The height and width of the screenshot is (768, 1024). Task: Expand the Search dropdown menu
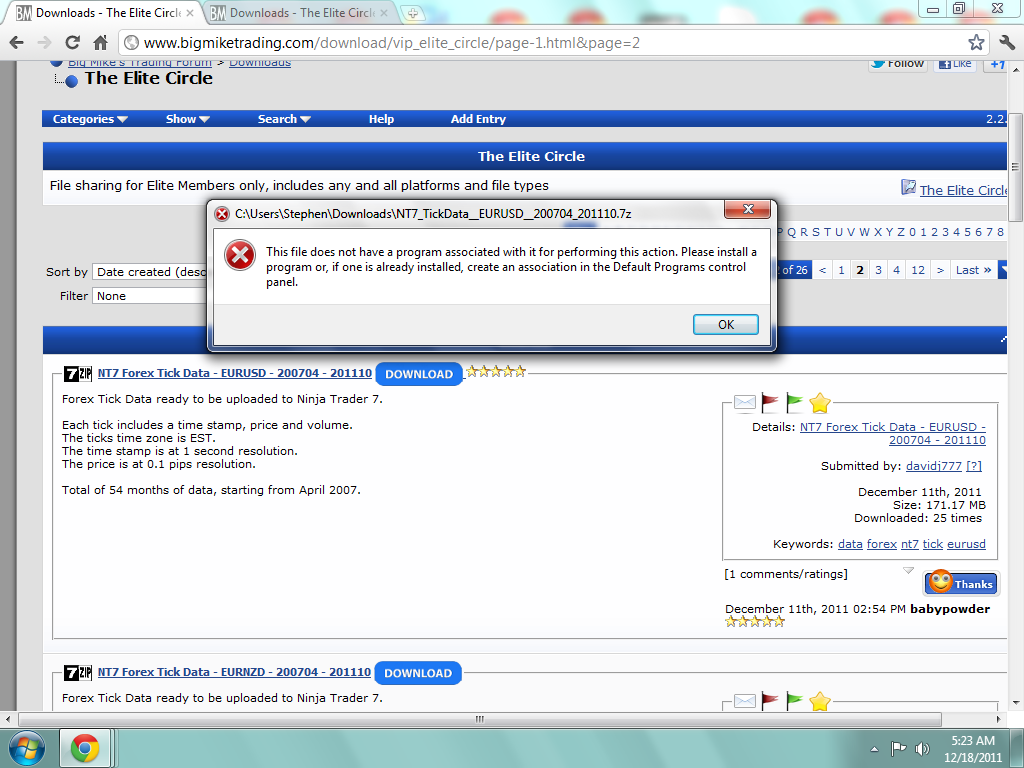[284, 119]
